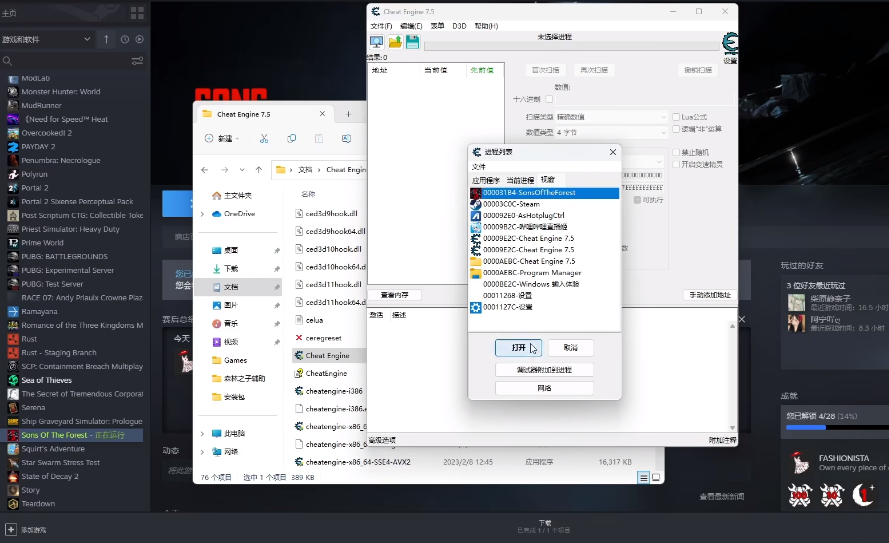Image resolution: width=889 pixels, height=543 pixels.
Task: Click the Paste icon in Explorer toolbar
Action: [319, 138]
